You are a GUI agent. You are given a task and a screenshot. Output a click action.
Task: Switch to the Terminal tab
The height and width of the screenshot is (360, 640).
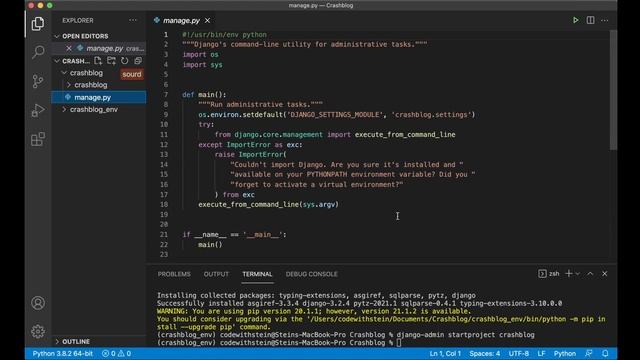tap(257, 274)
